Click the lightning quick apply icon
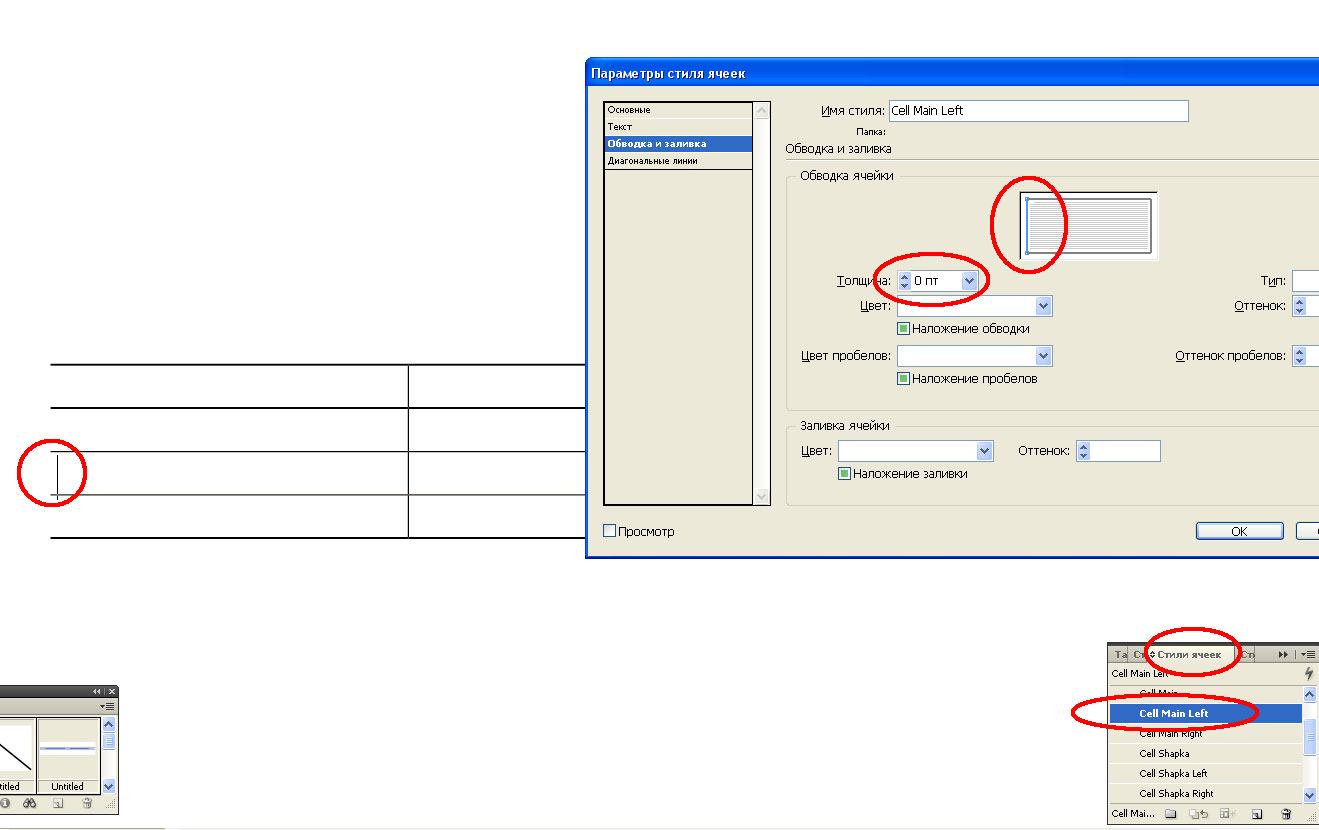This screenshot has height=830, width=1319. click(1309, 674)
